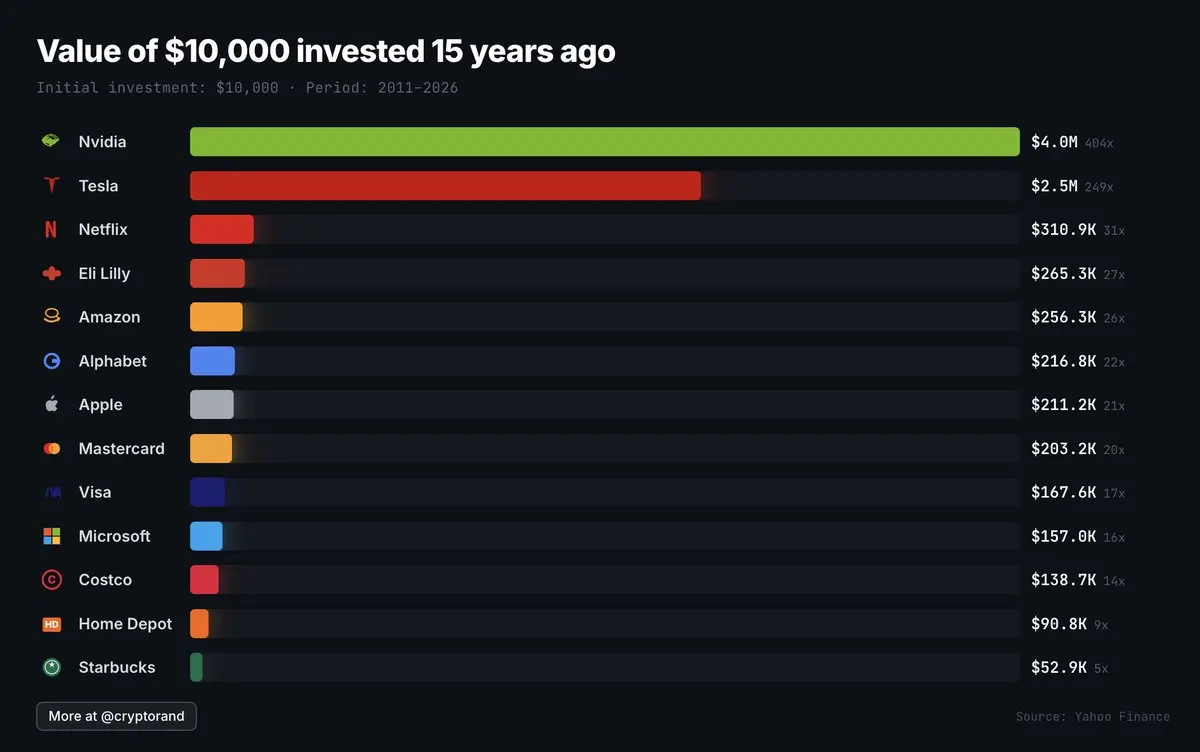
Task: Select the Alphabet G logo
Action: 51,361
